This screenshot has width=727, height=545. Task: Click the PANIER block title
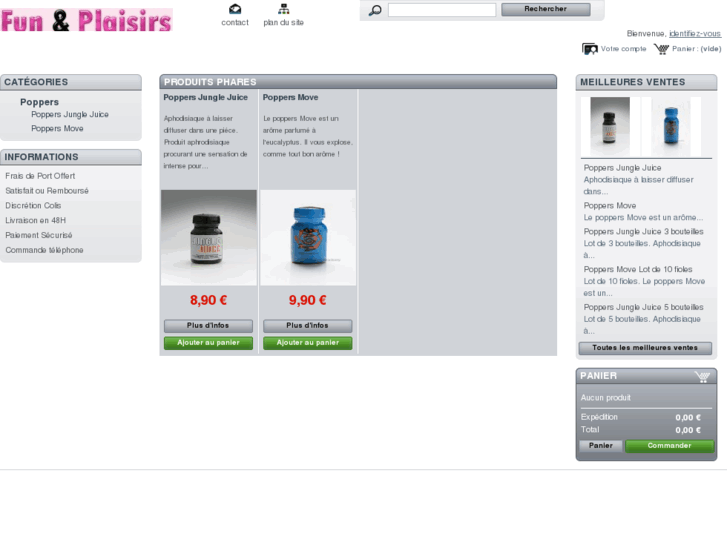(x=599, y=376)
